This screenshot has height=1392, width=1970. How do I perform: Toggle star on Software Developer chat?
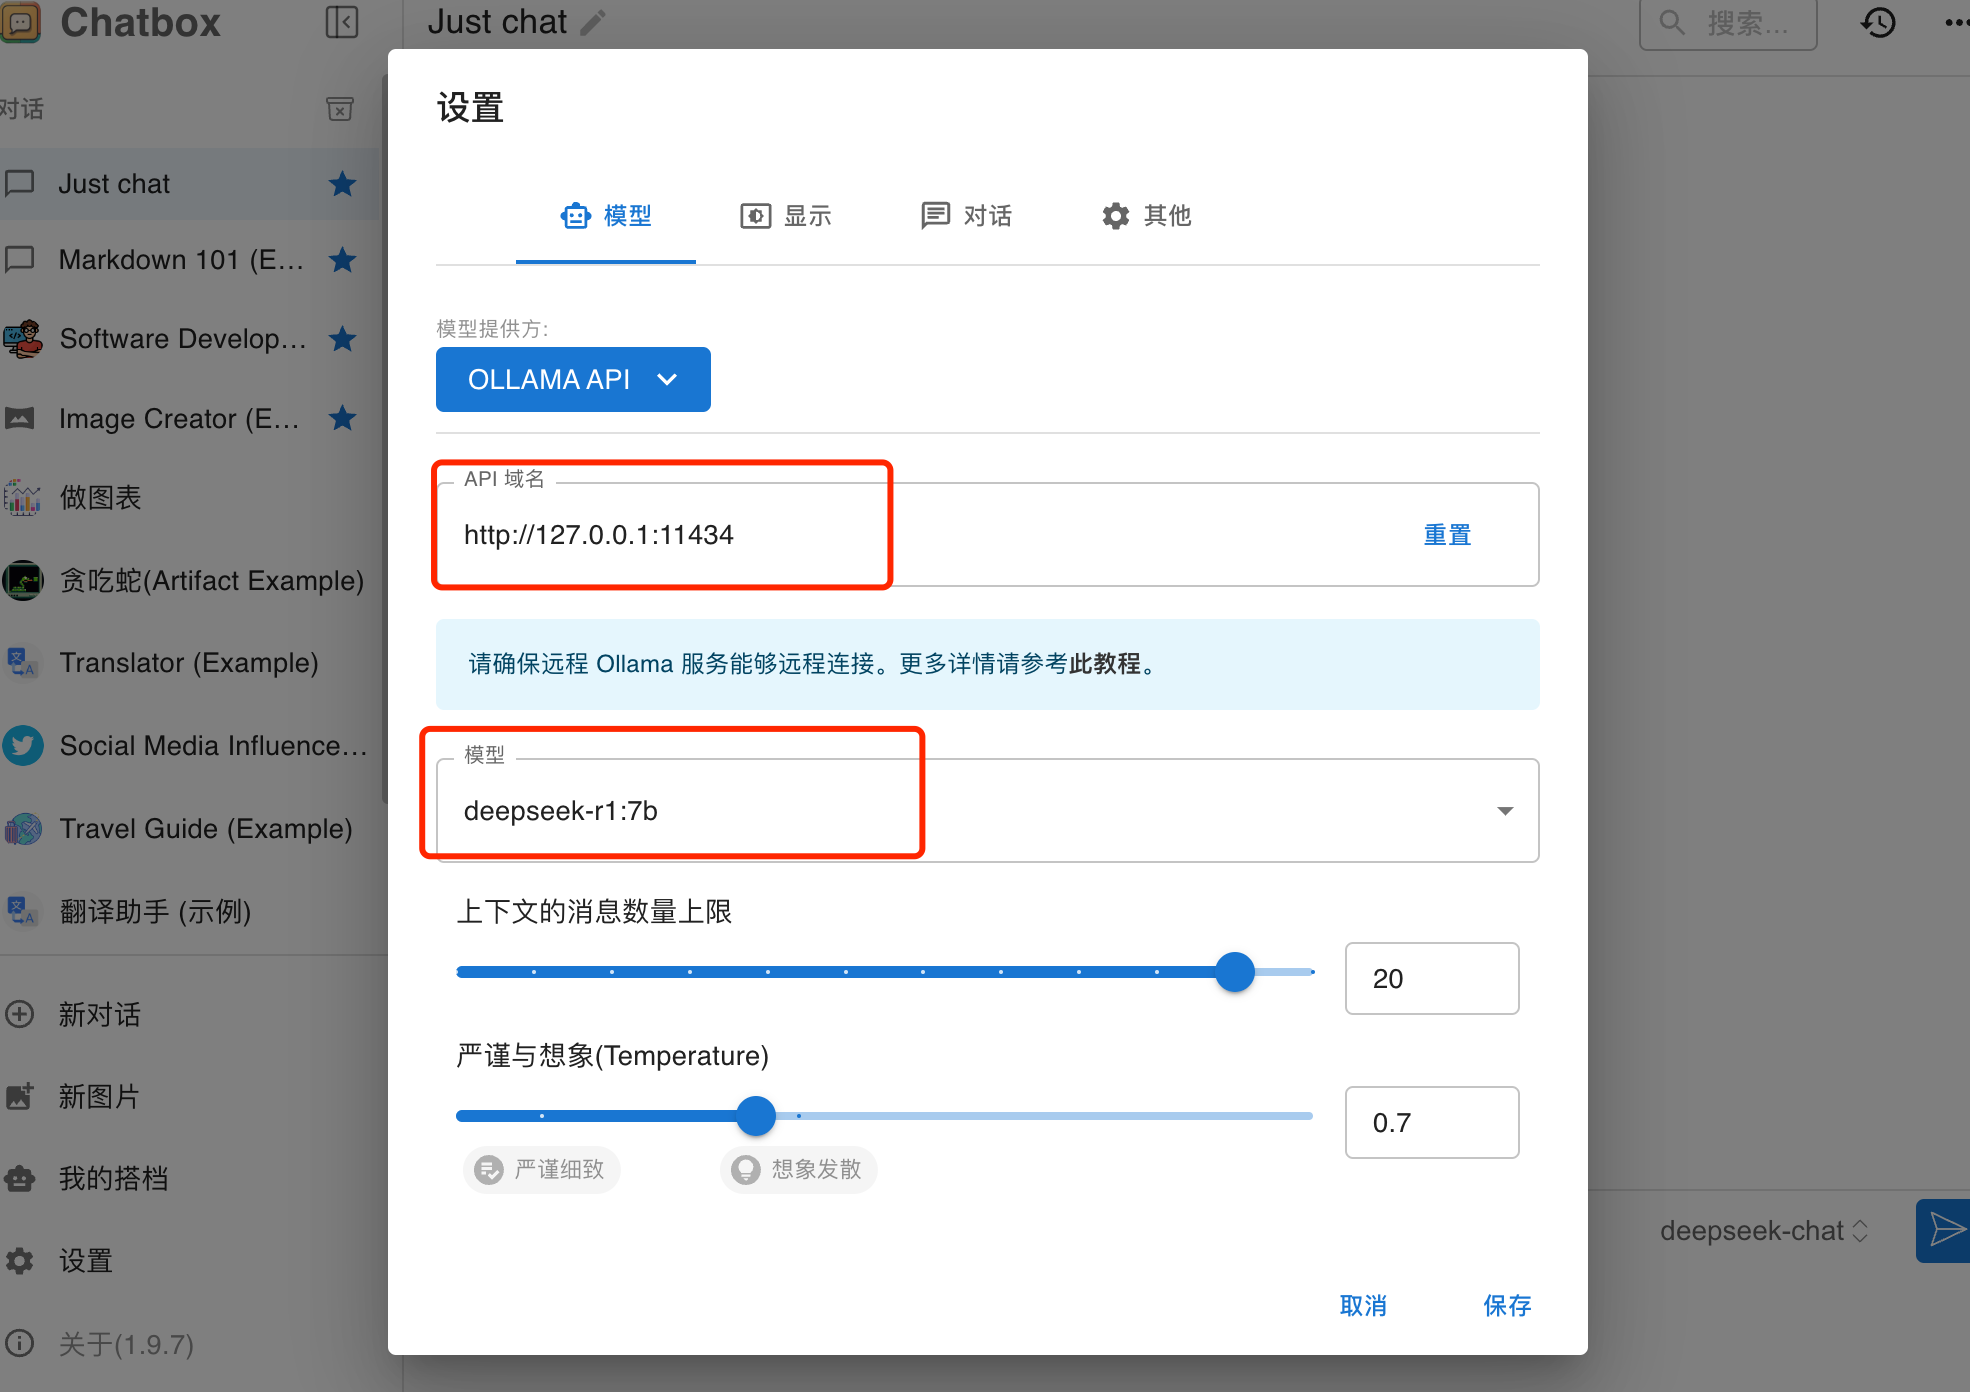(343, 339)
